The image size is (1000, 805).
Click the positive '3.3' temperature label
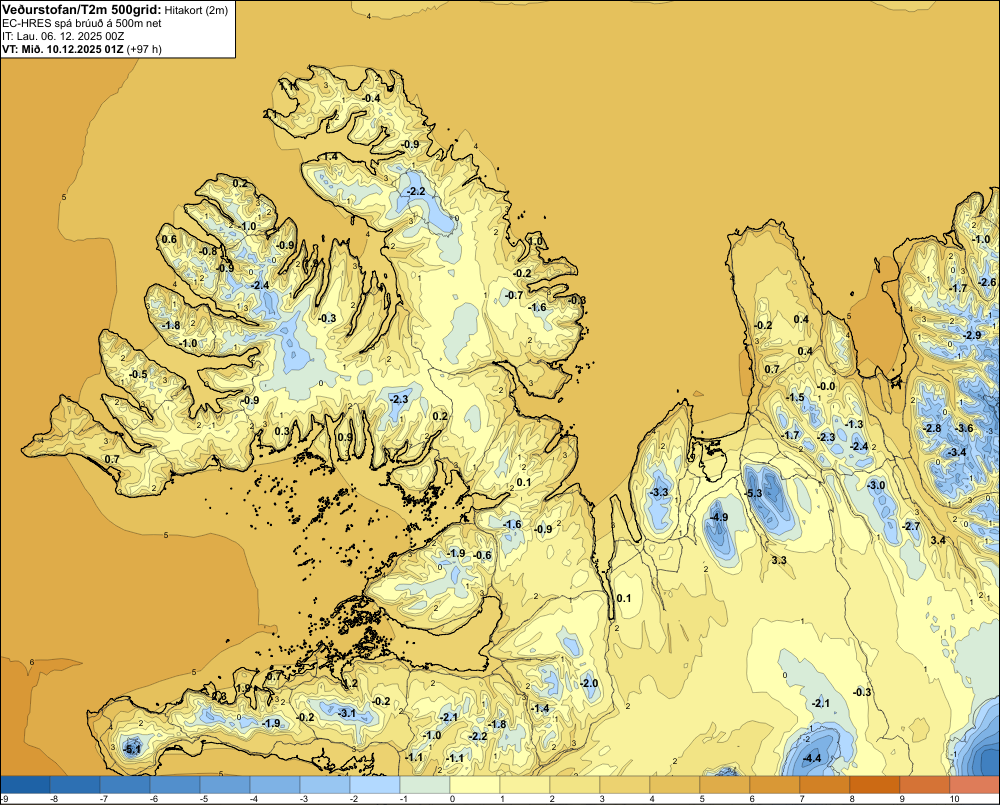pyautogui.click(x=779, y=560)
